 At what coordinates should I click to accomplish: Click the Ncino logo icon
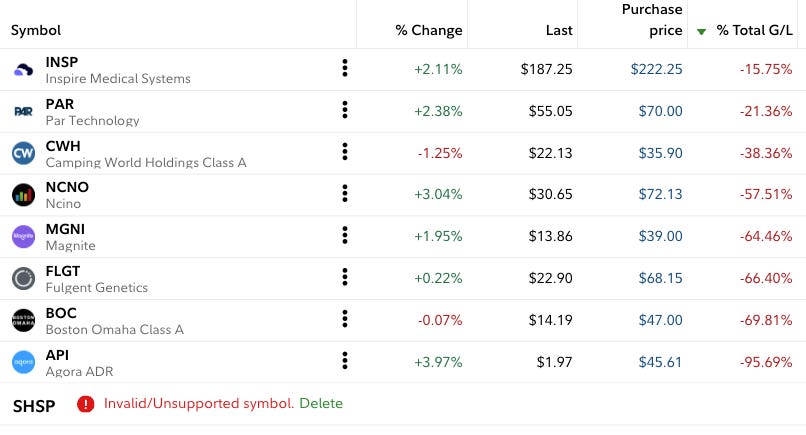[23, 195]
